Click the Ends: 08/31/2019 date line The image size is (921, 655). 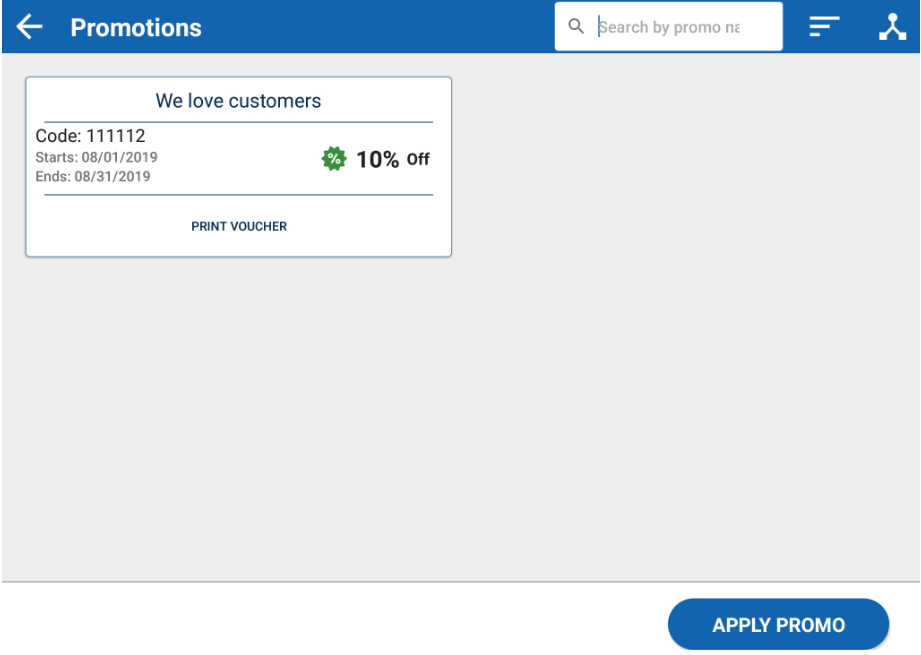[93, 177]
